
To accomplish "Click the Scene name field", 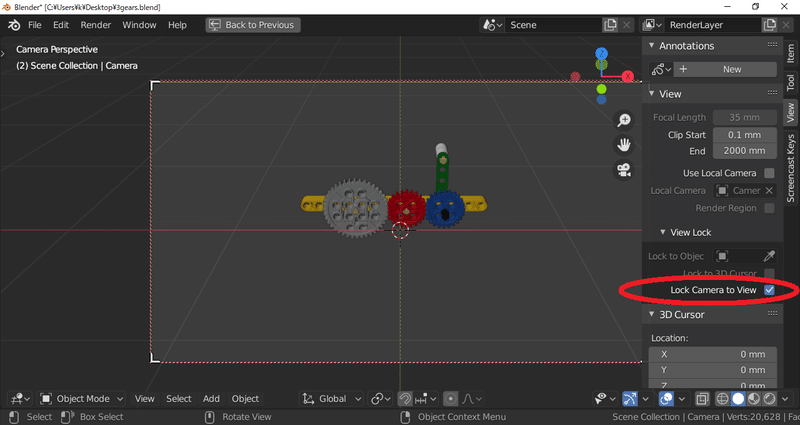I will coord(554,25).
